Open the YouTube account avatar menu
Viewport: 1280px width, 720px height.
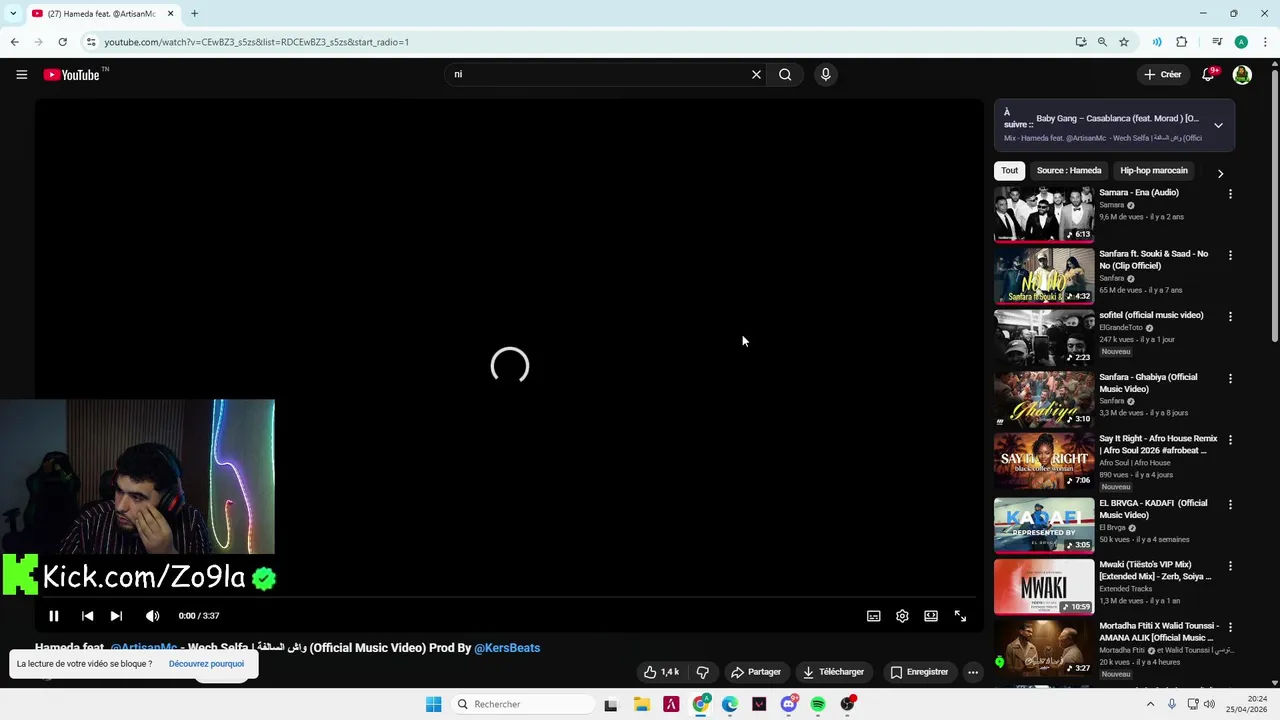pyautogui.click(x=1242, y=75)
